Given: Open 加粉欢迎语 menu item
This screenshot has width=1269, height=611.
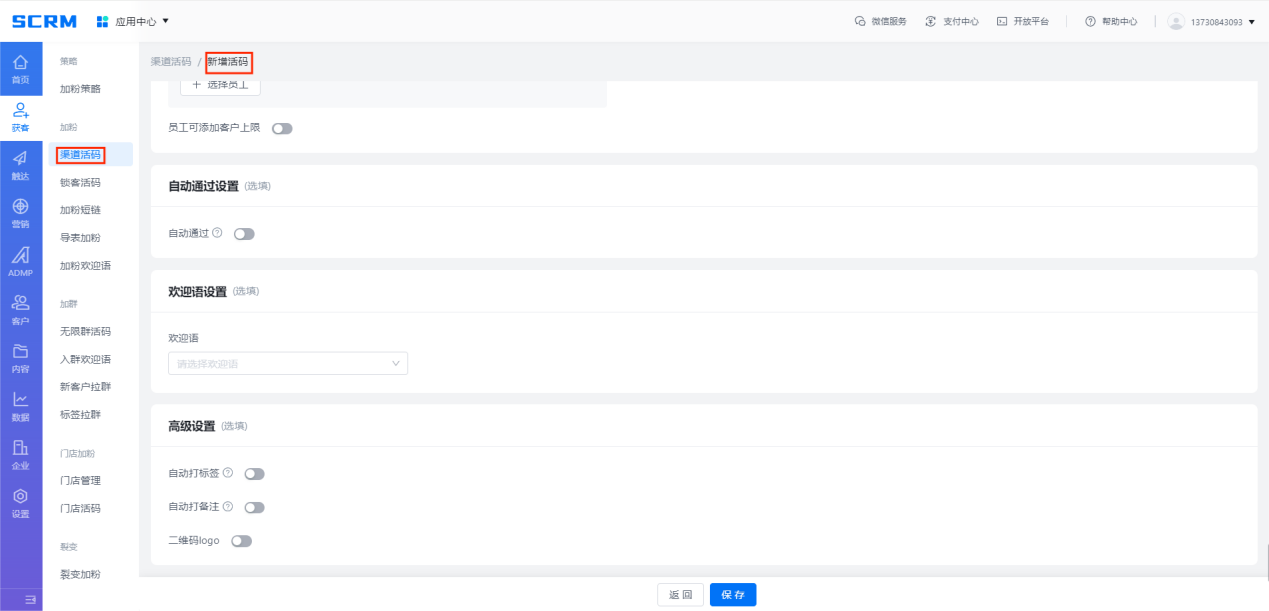Looking at the screenshot, I should coord(85,266).
